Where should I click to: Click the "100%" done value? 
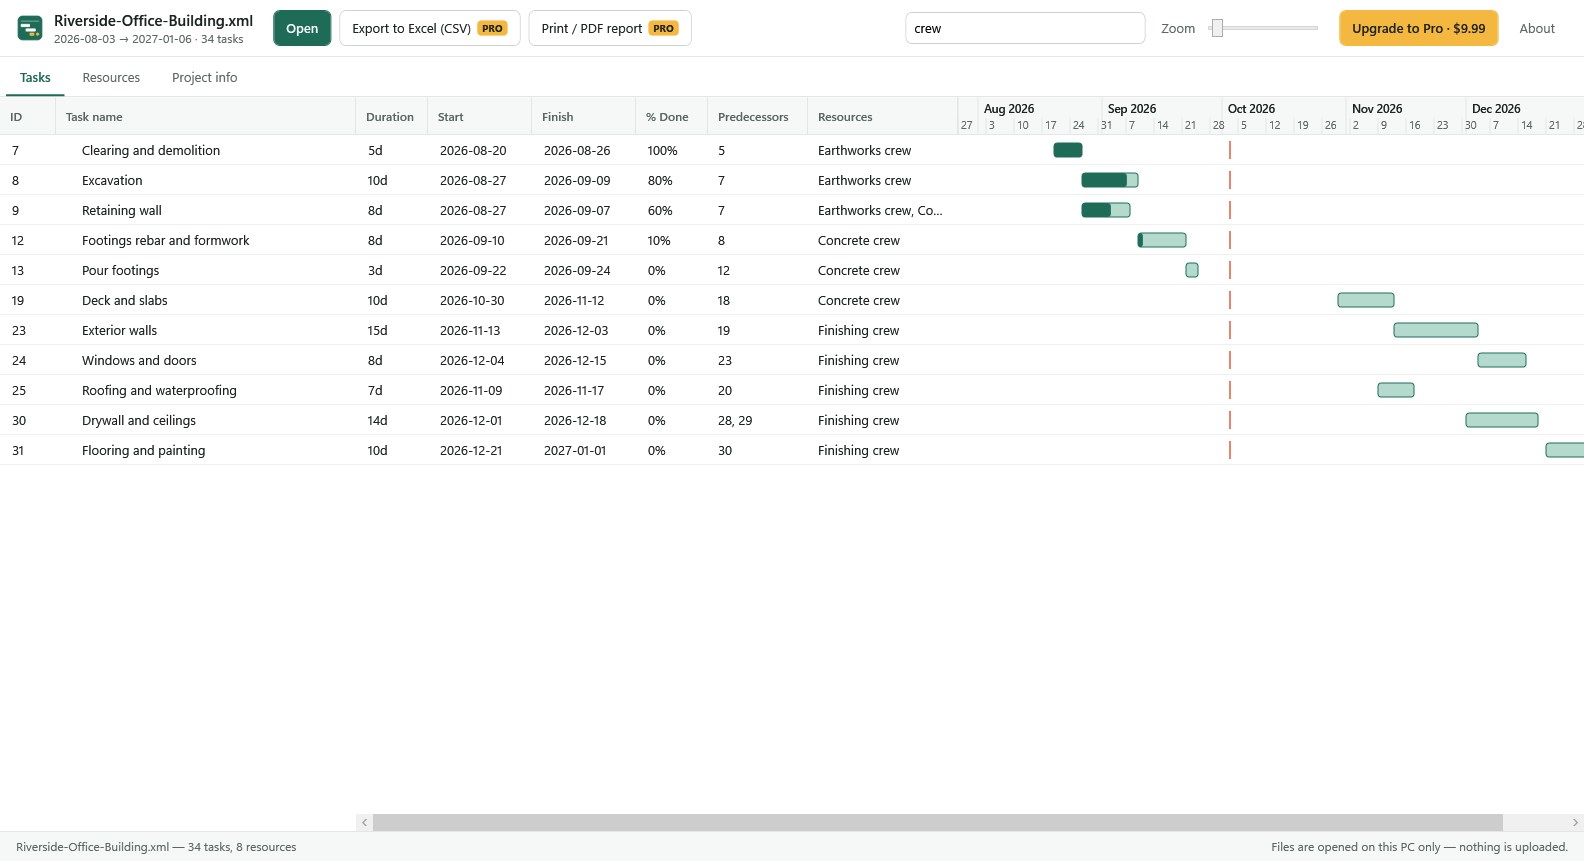[662, 150]
